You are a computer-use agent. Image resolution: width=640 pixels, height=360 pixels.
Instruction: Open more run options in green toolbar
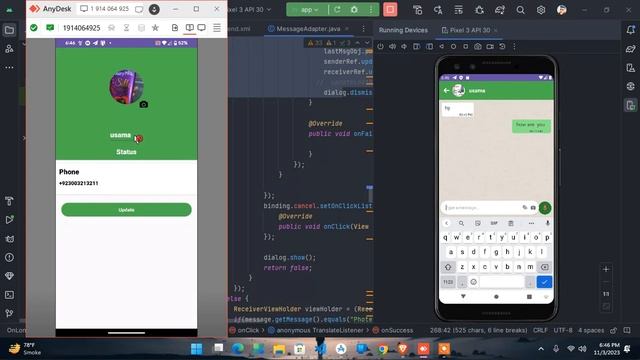pyautogui.click(x=371, y=9)
